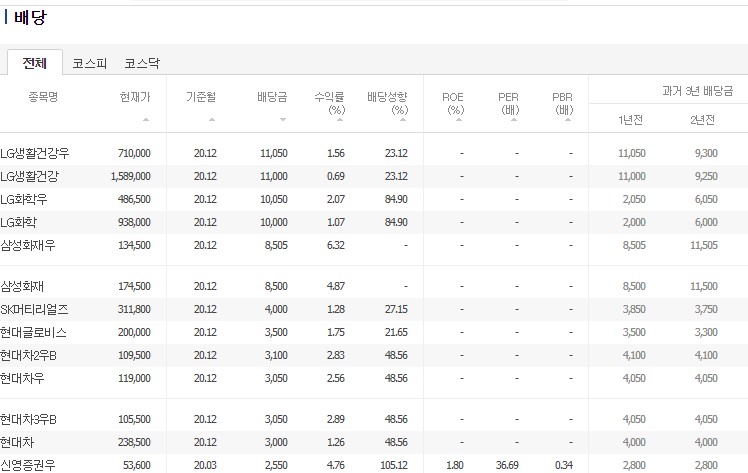Click the PBR (배) column header text
Screen dimensions: 748x473
[562, 103]
